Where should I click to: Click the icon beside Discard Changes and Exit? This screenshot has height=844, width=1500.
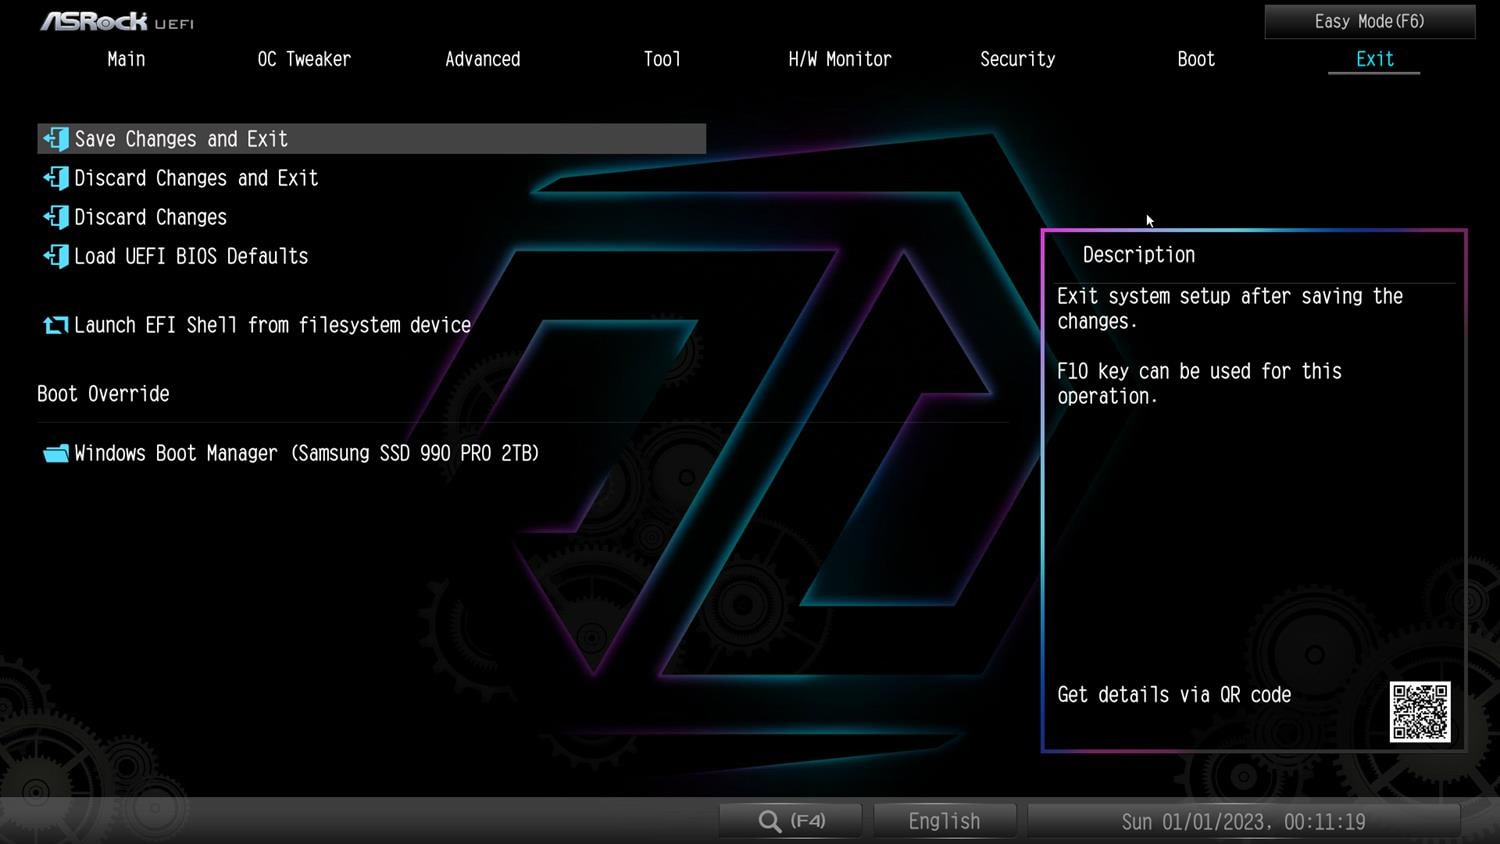(x=56, y=178)
